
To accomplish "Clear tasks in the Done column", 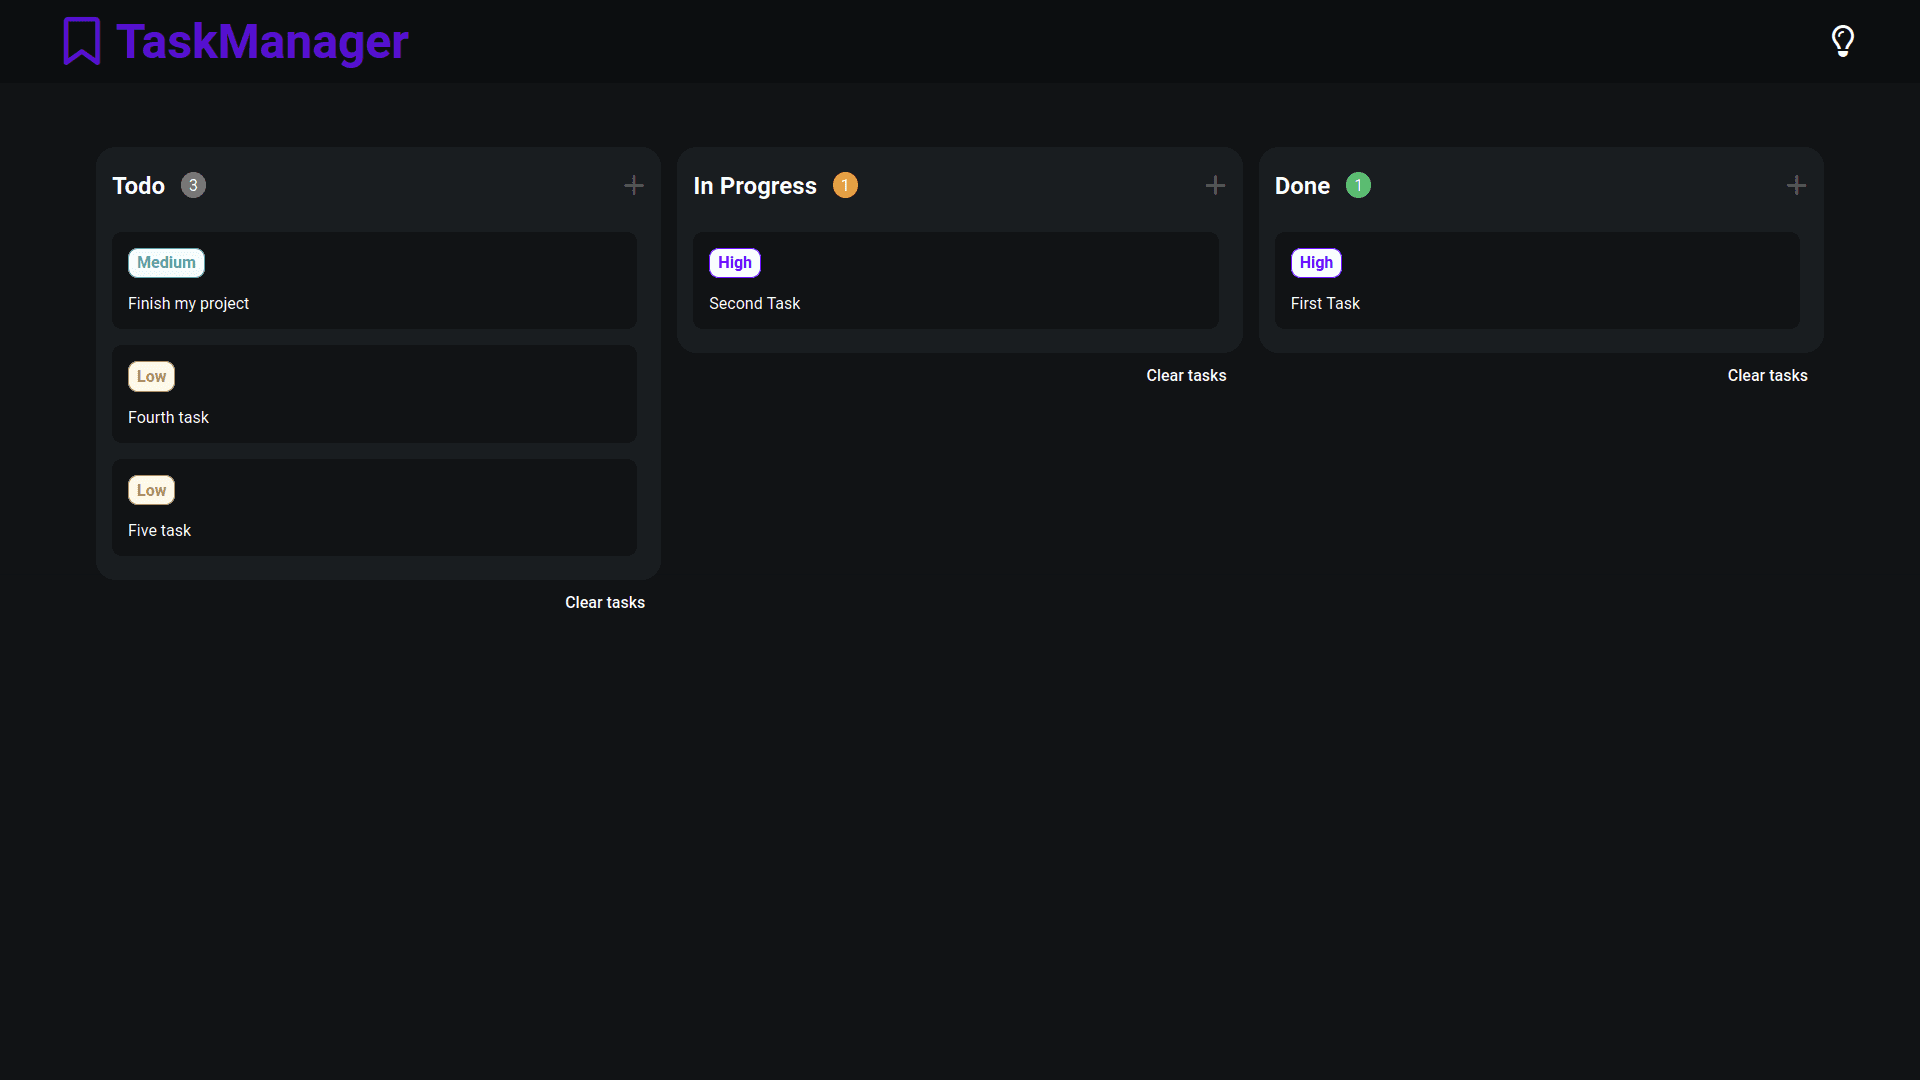I will [x=1766, y=375].
